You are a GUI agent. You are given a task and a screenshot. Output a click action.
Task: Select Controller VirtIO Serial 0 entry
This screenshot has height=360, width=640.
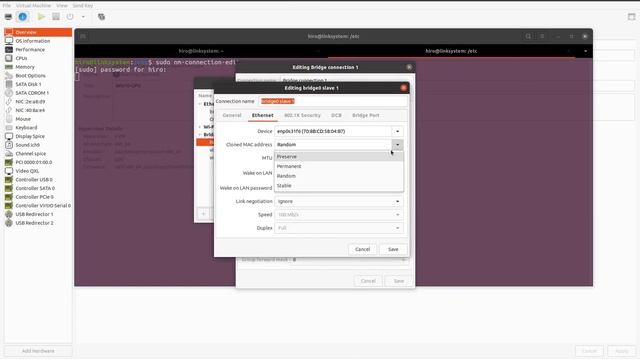point(38,206)
